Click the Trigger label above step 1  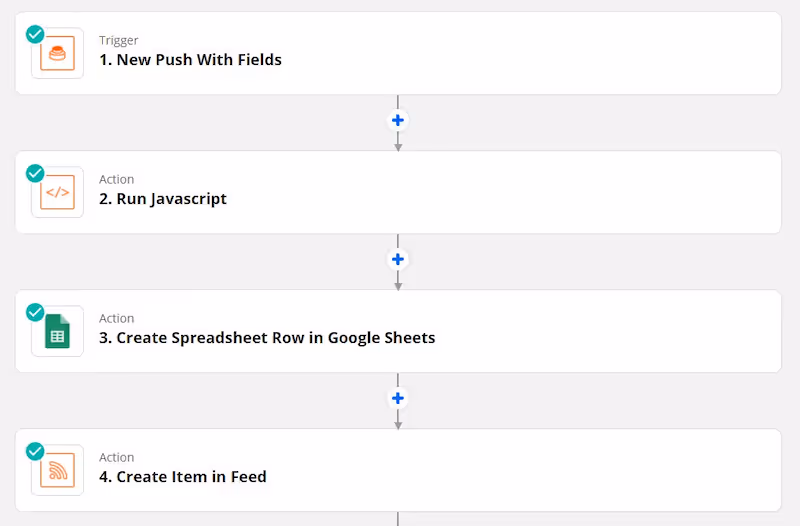[118, 41]
